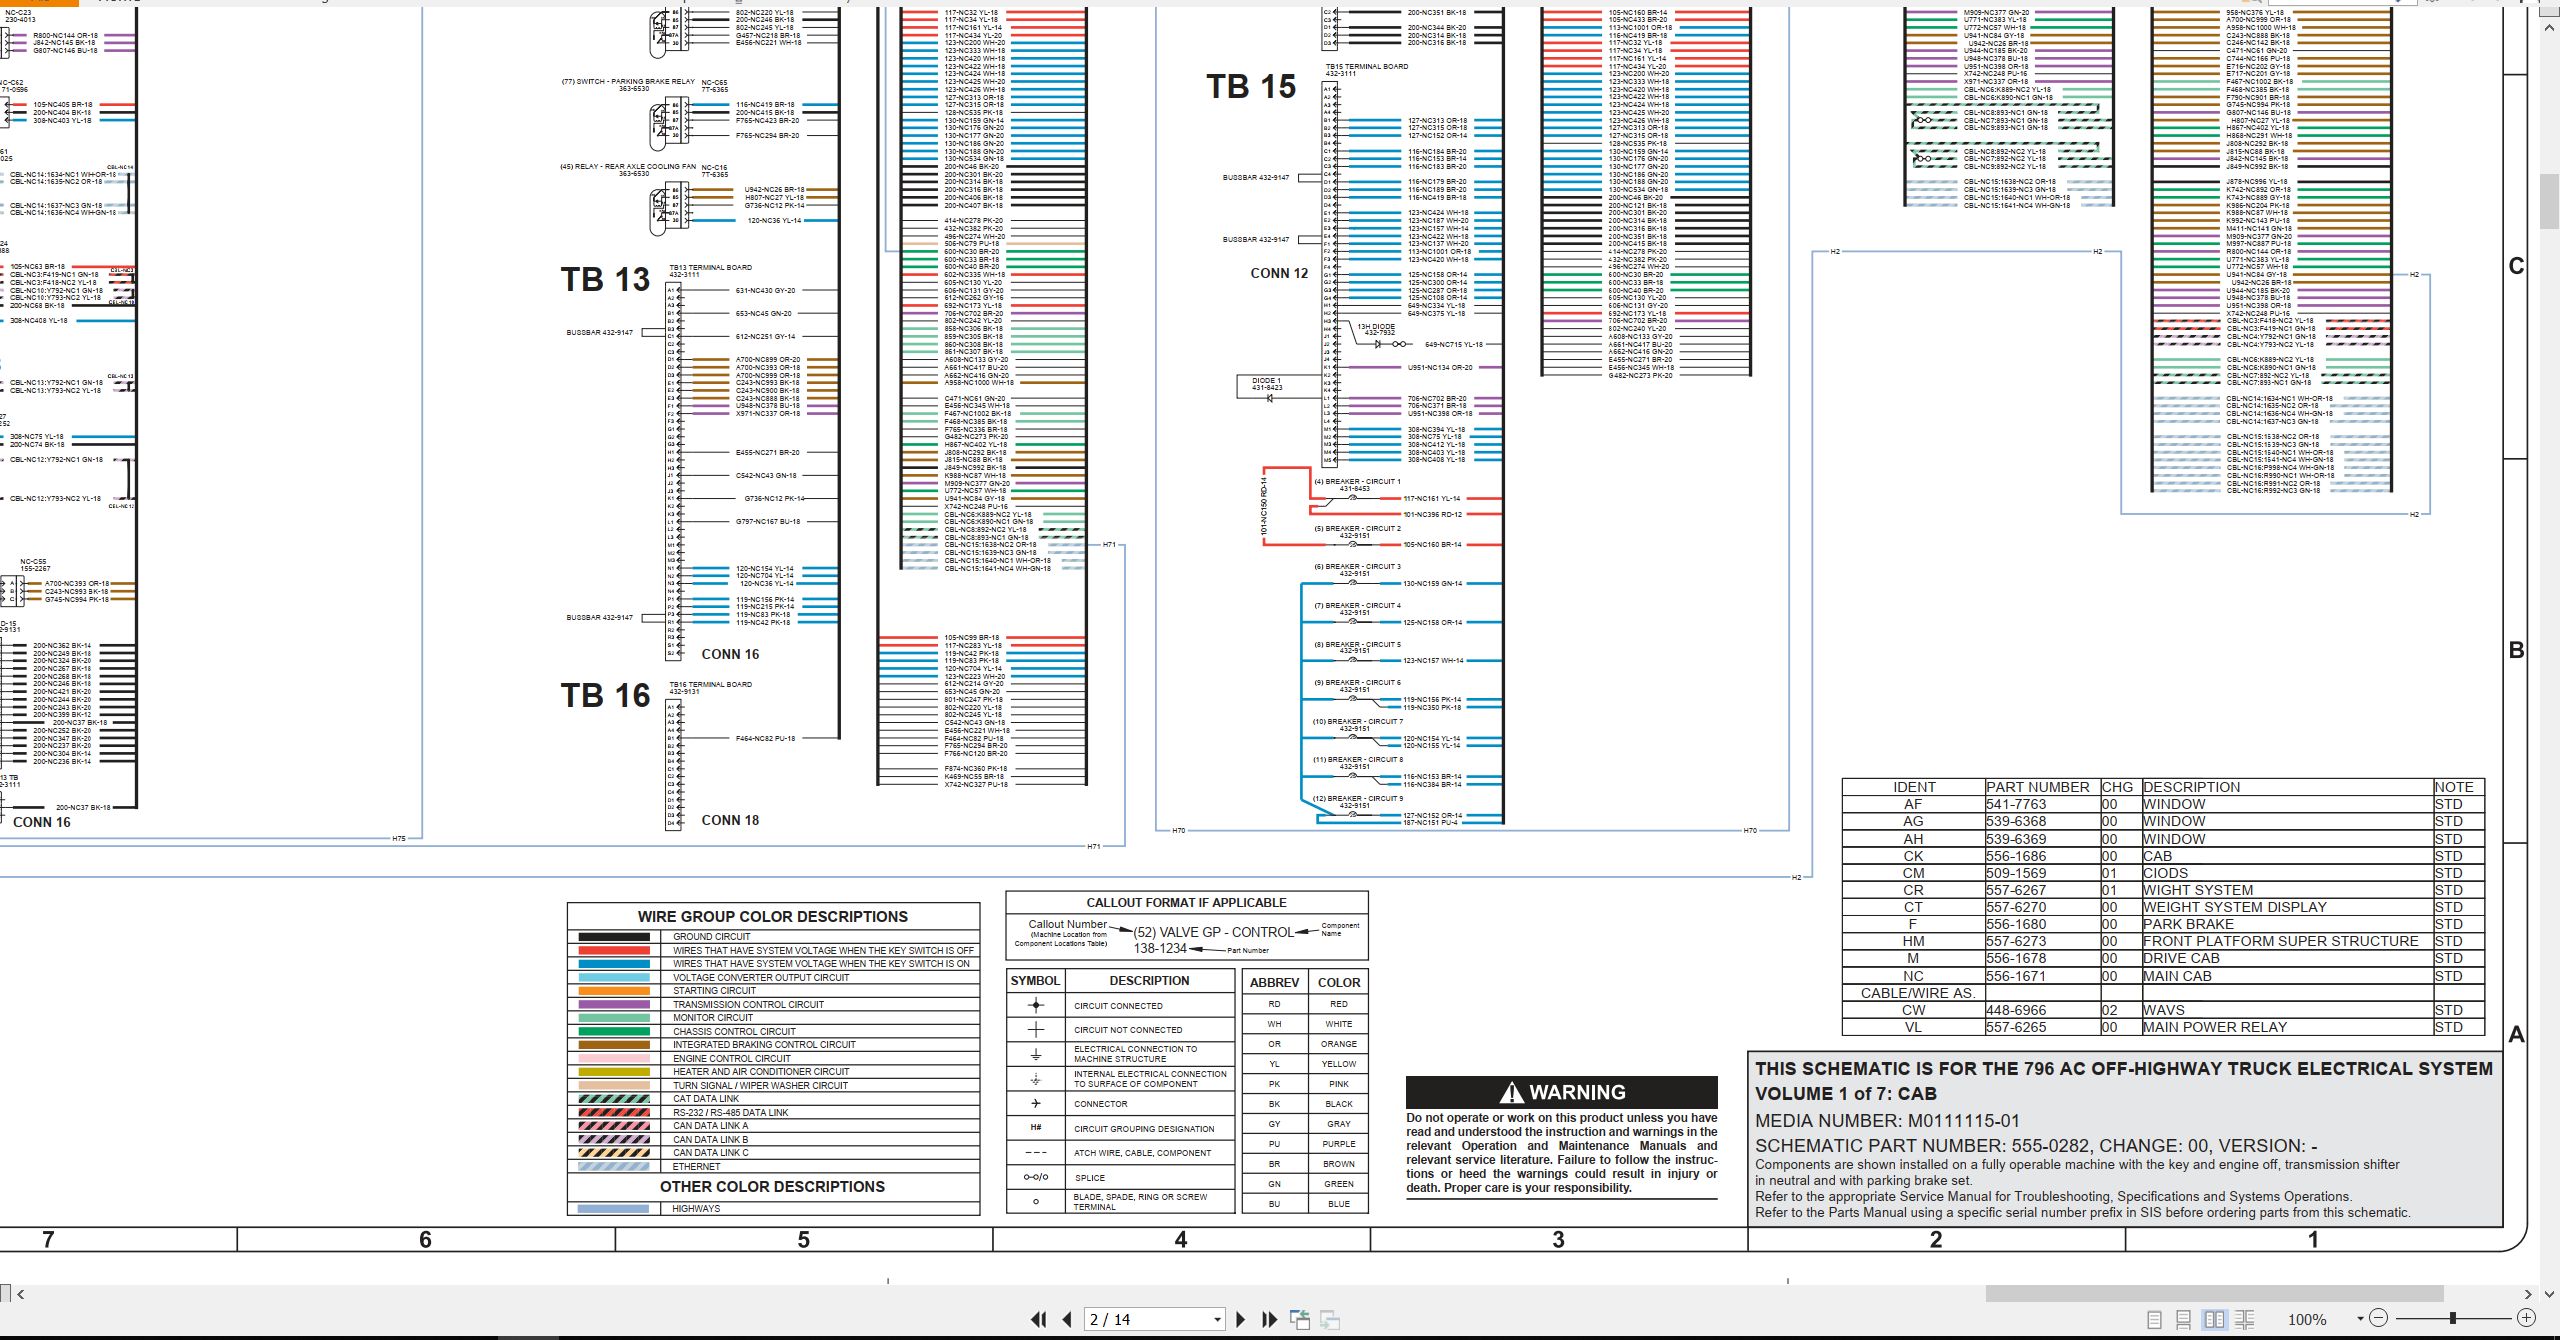
Task: Click the CONN 12 label
Action: pyautogui.click(x=1279, y=273)
